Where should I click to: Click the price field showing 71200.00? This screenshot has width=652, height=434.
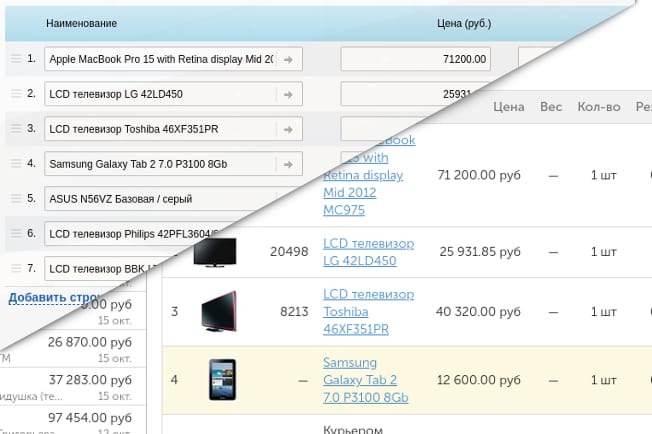[x=415, y=59]
